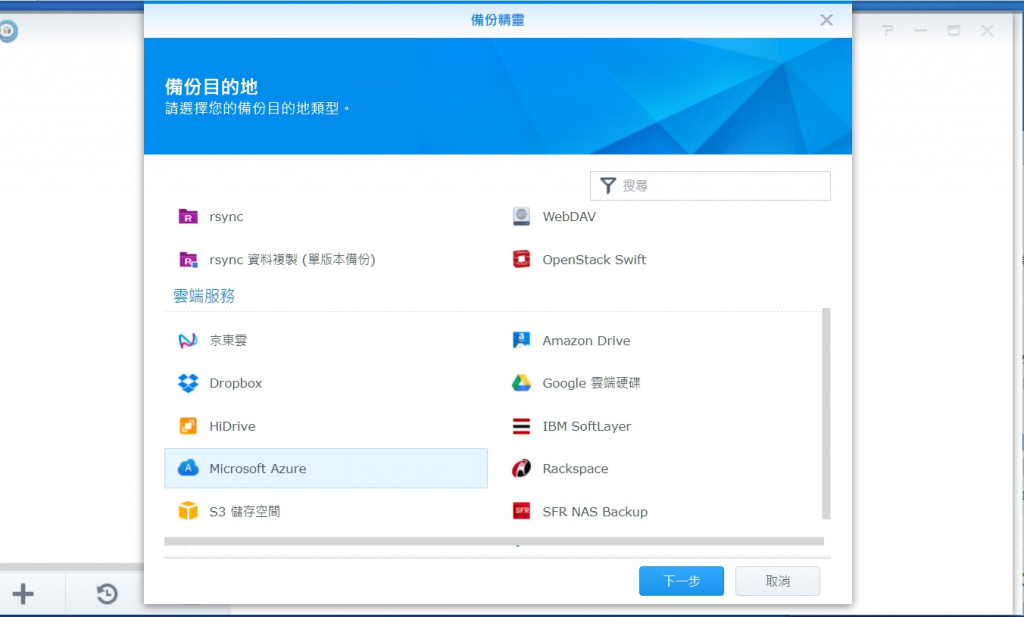Select the '京東雲' text label
Viewport: 1024px width, 617px height.
pyautogui.click(x=228, y=340)
